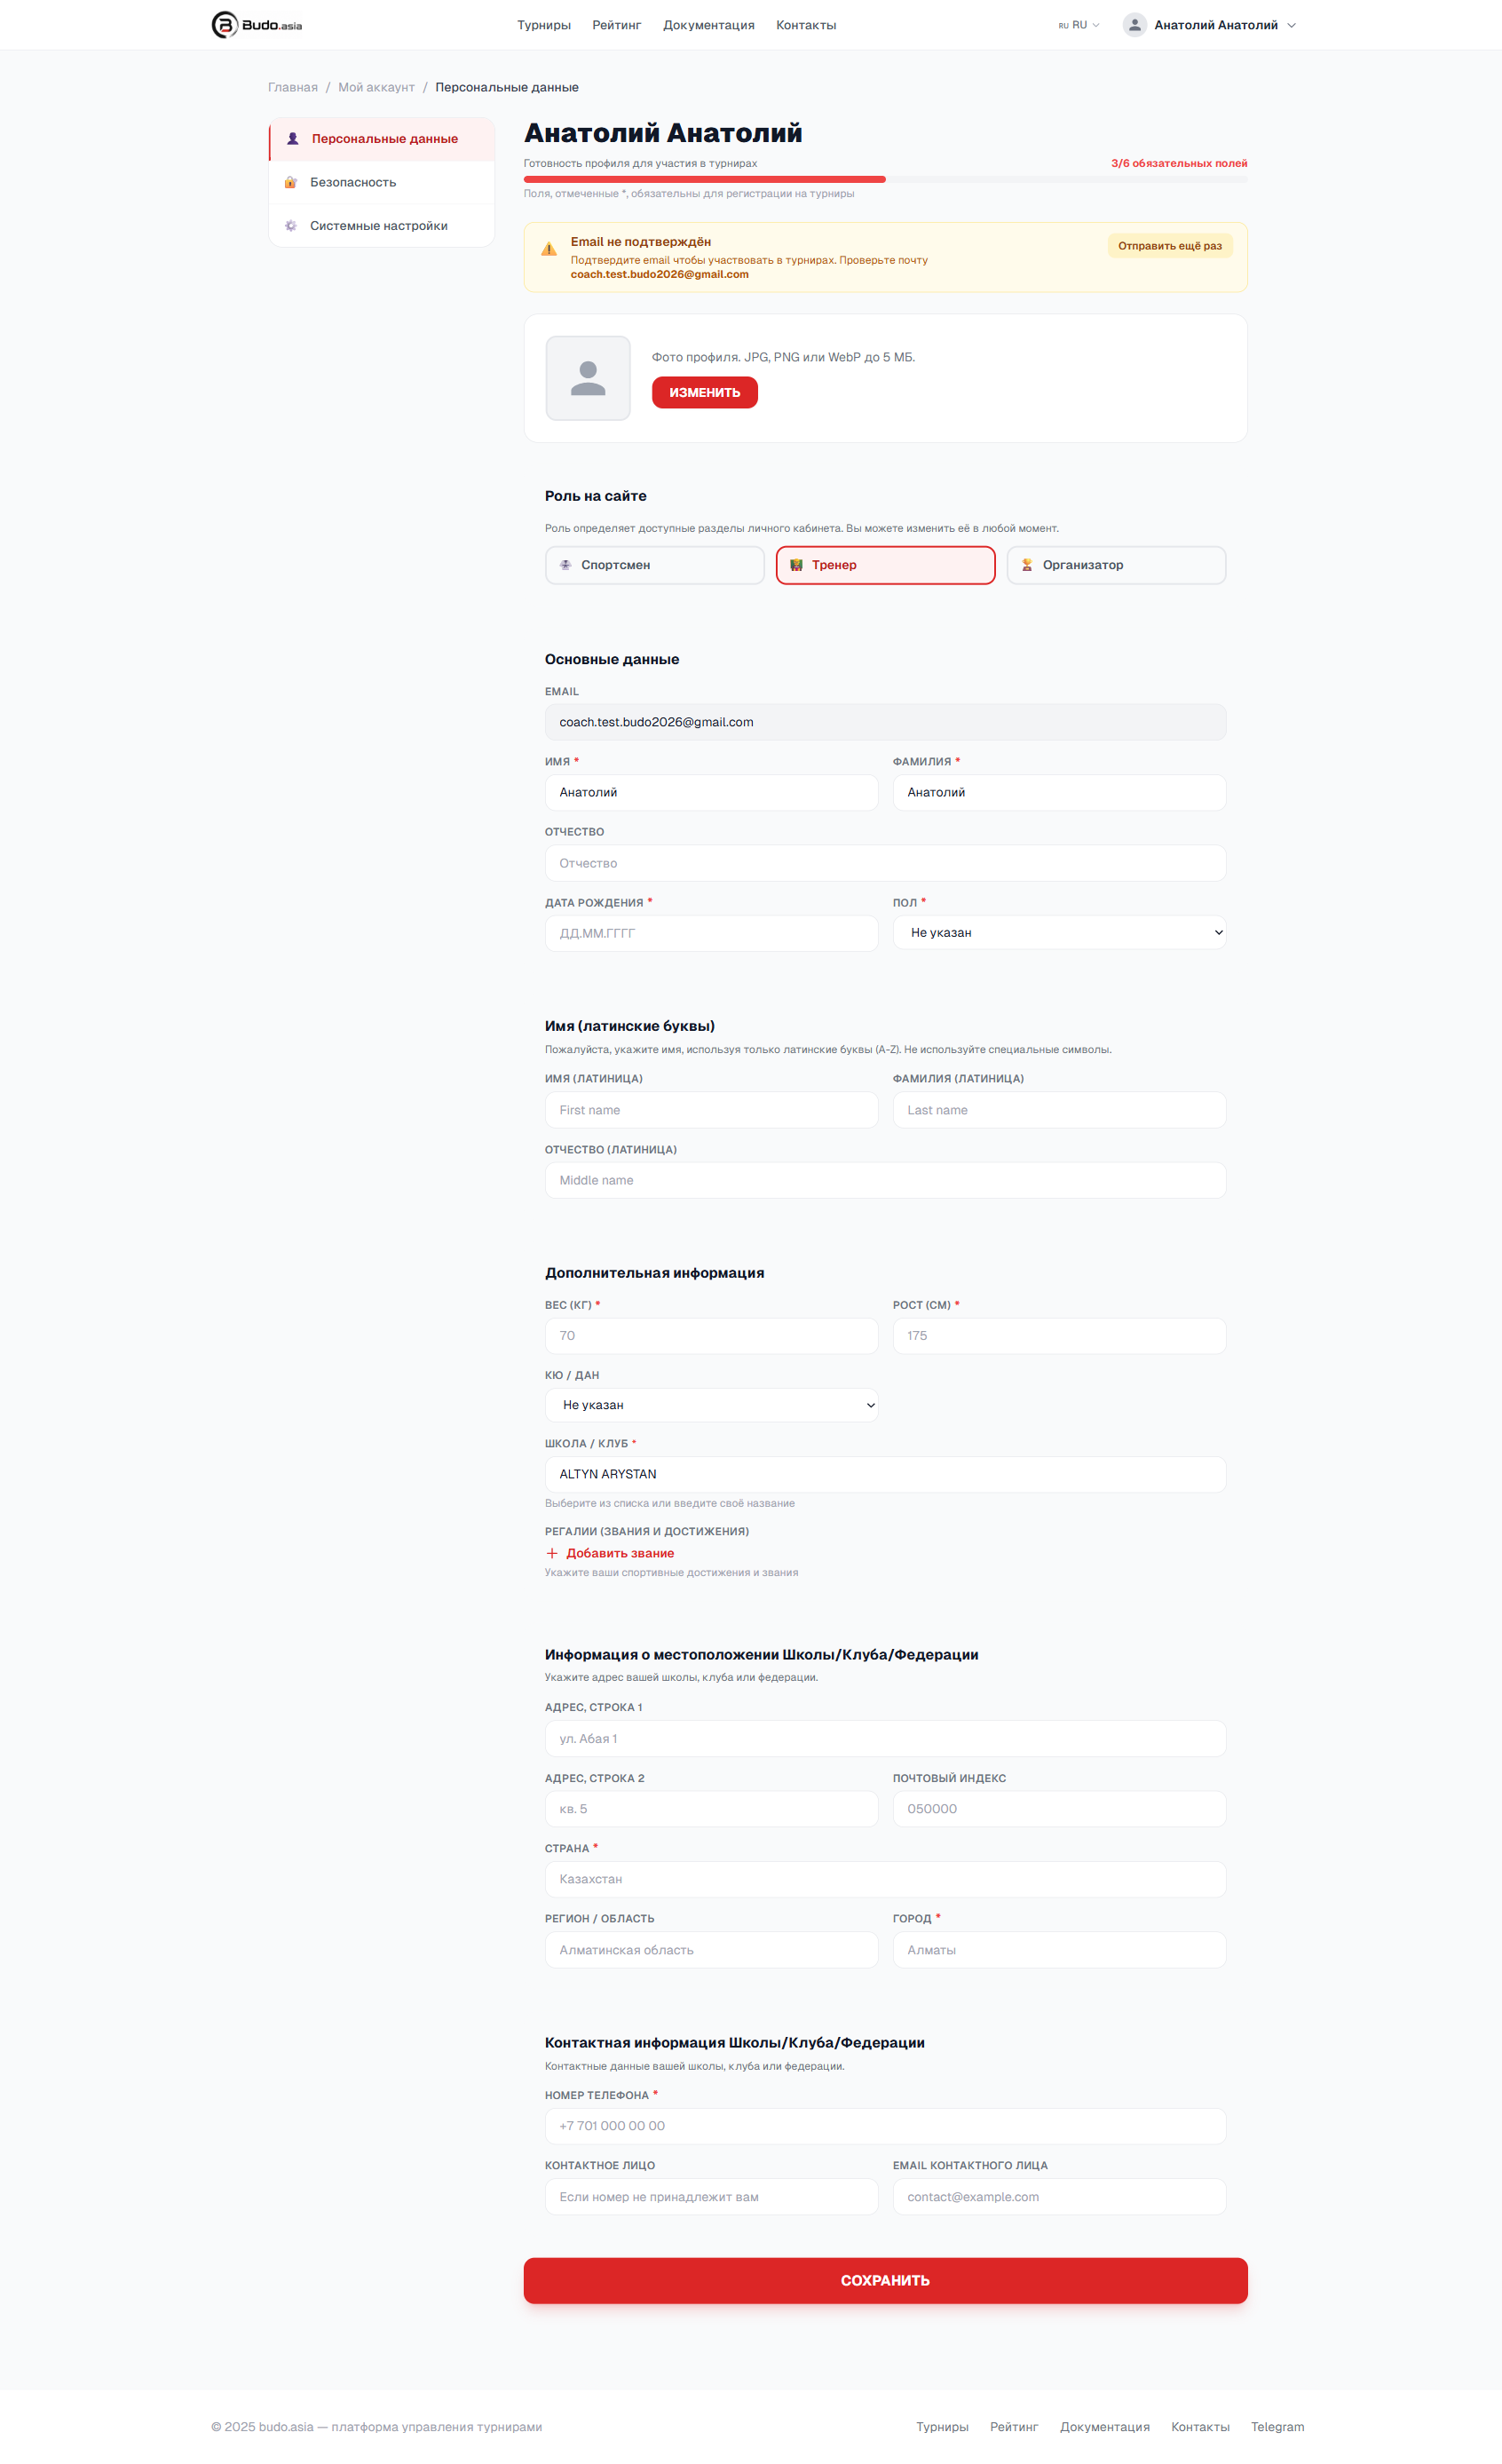Open the Документация menu item
1502x2464 pixels.
point(709,25)
